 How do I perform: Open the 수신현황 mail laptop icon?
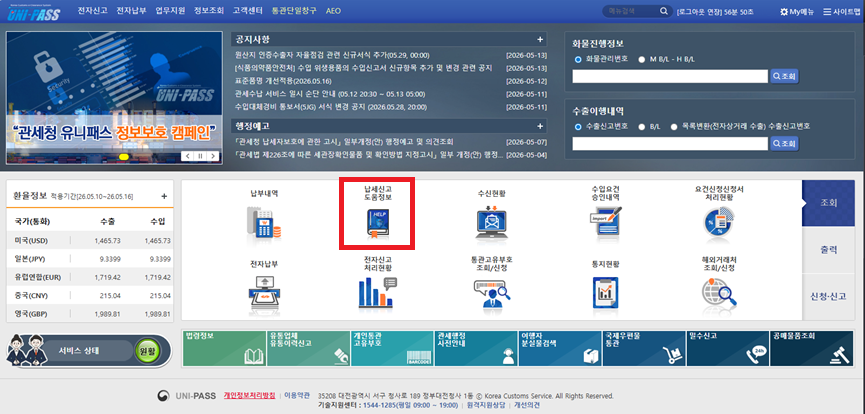click(492, 221)
